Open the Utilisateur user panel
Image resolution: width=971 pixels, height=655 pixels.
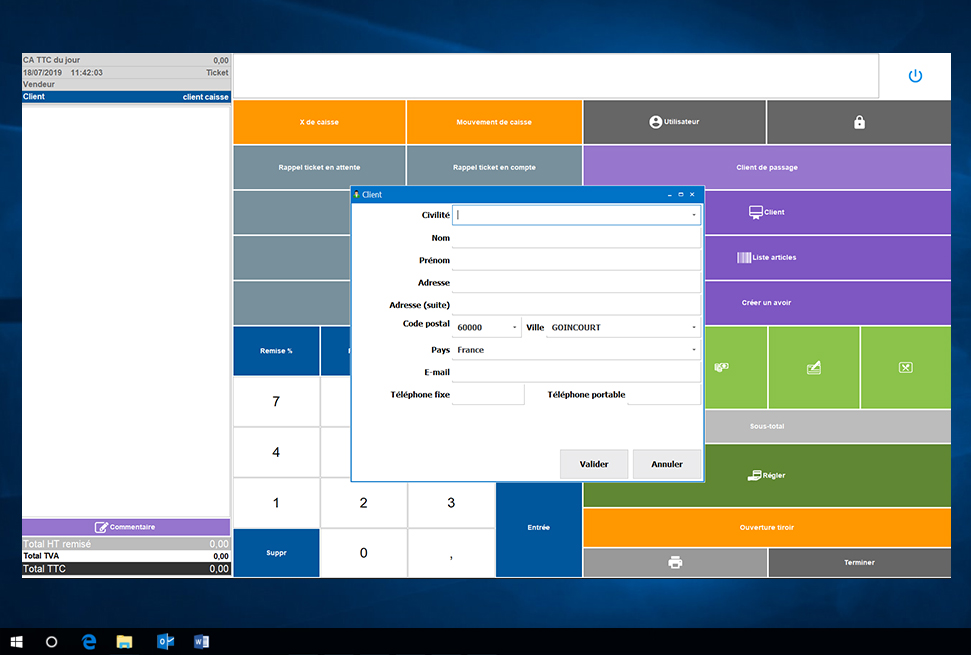(673, 121)
